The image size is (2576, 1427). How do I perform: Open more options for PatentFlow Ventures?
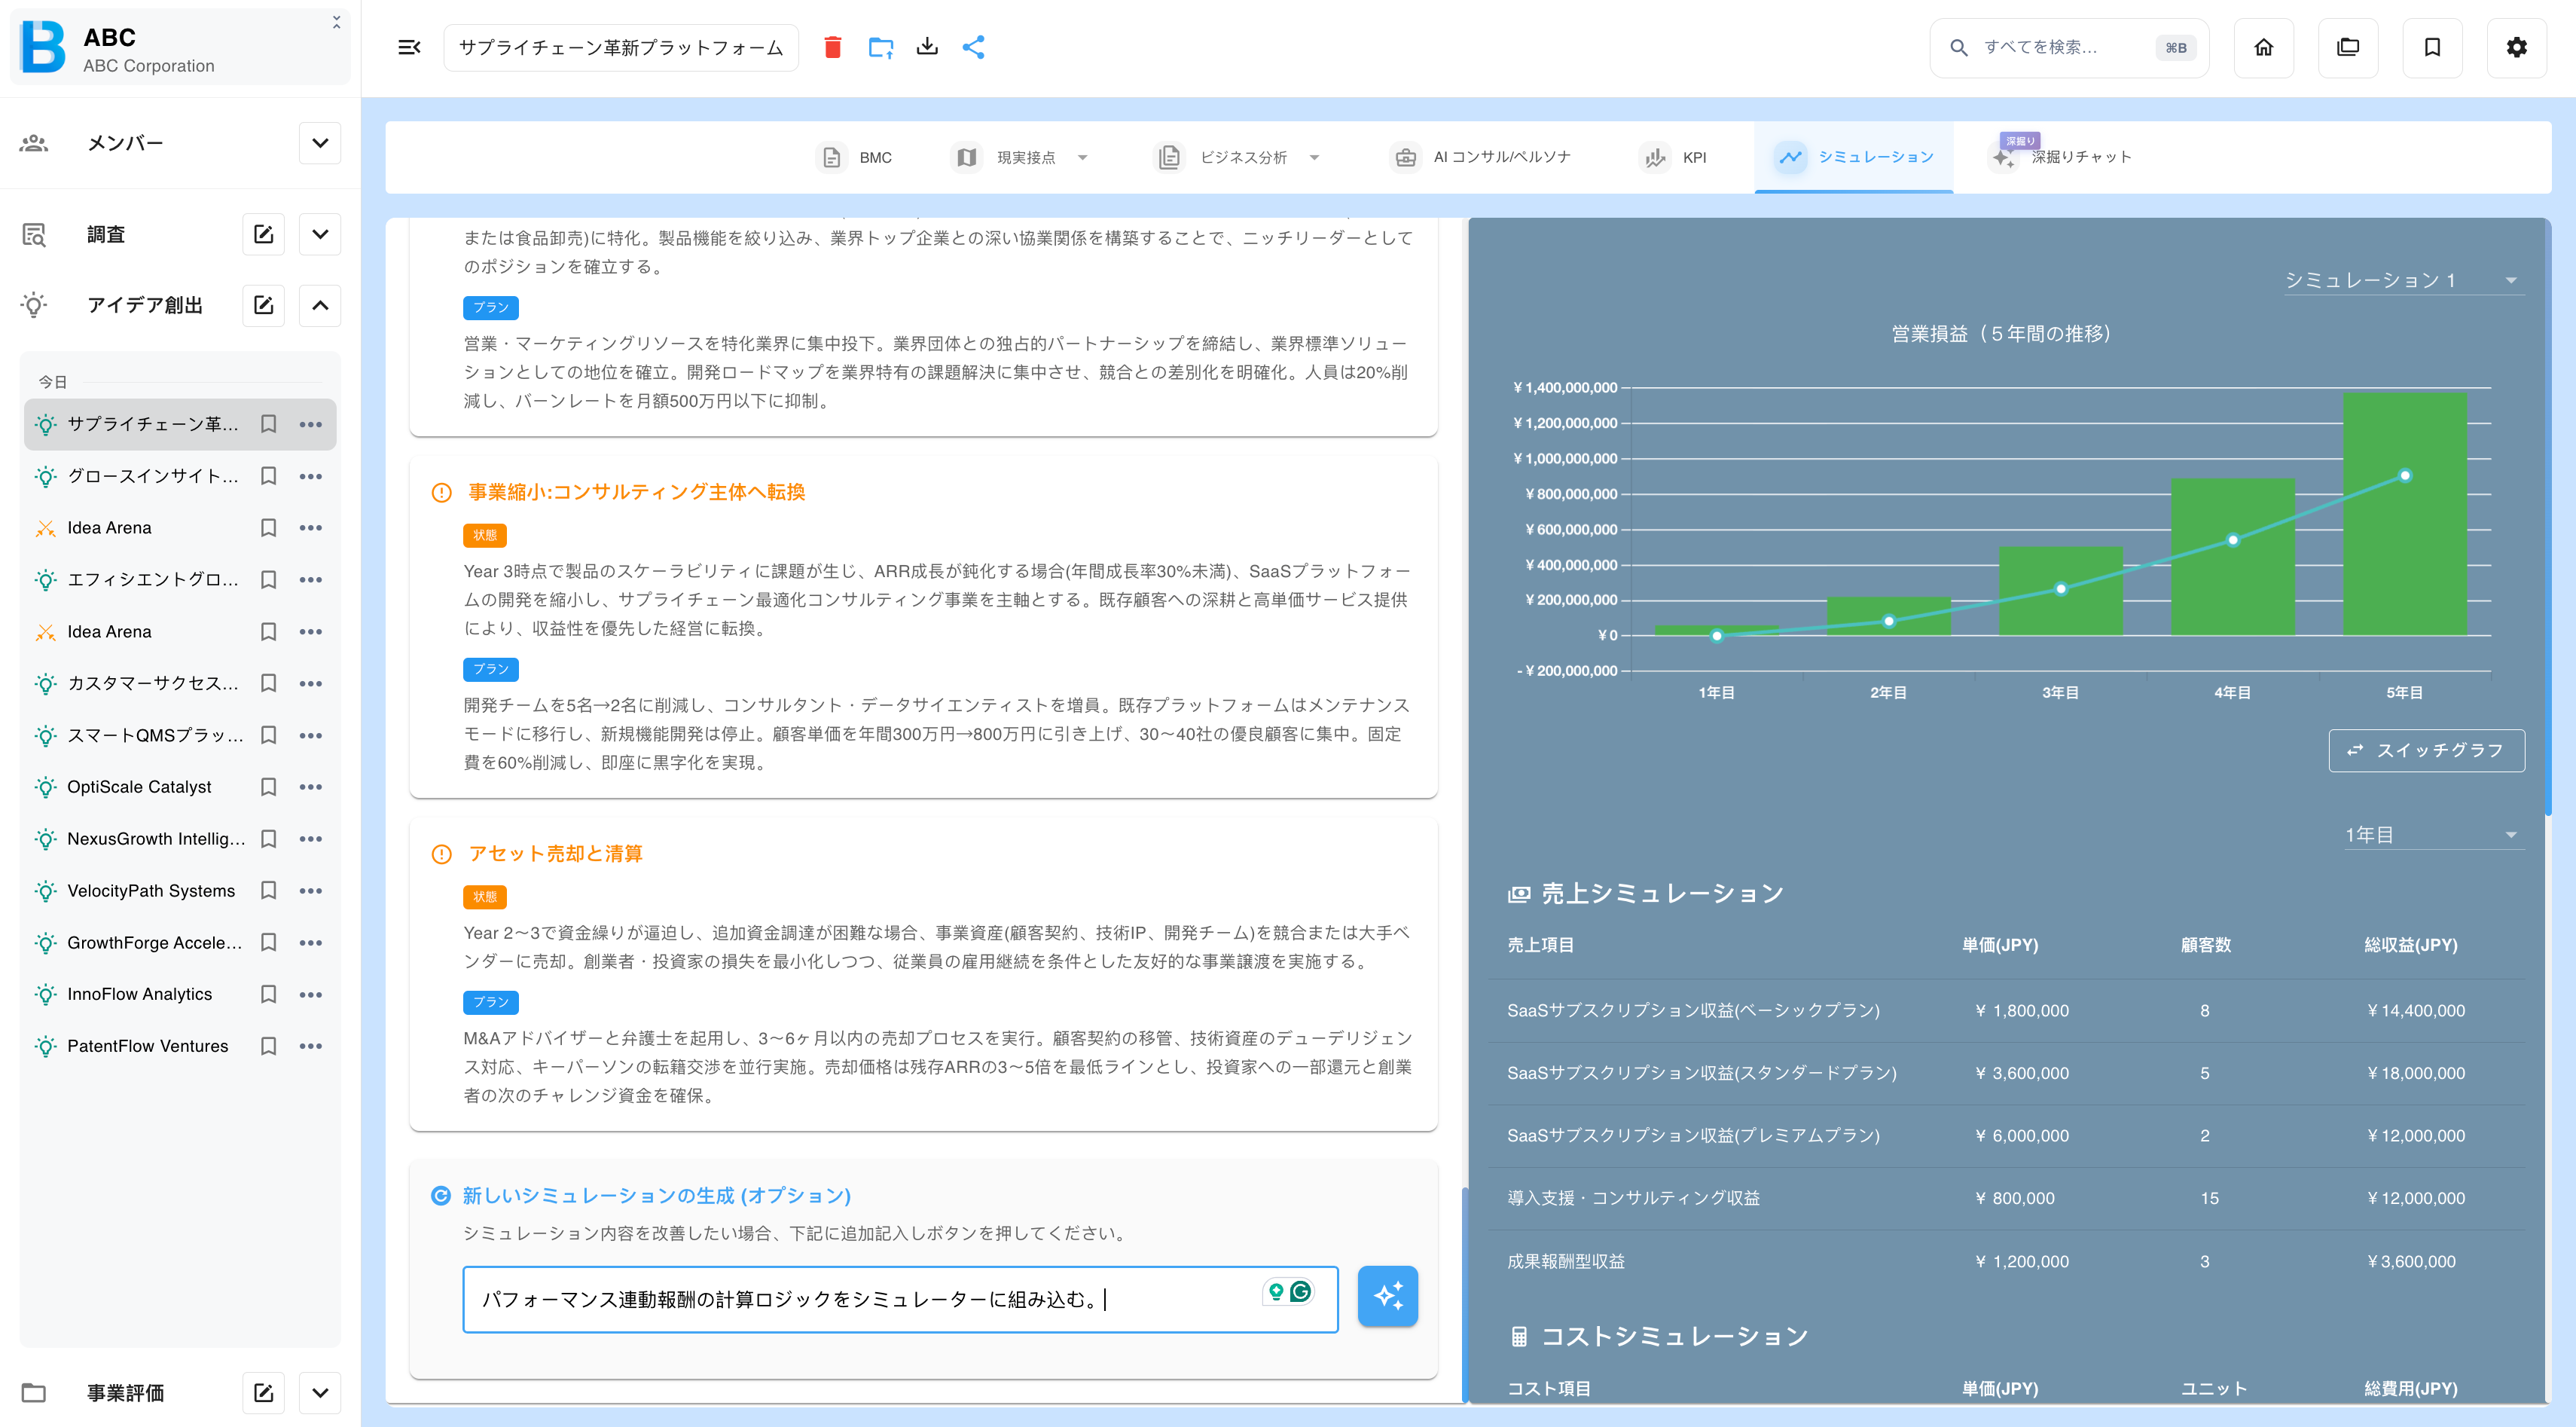(311, 1046)
